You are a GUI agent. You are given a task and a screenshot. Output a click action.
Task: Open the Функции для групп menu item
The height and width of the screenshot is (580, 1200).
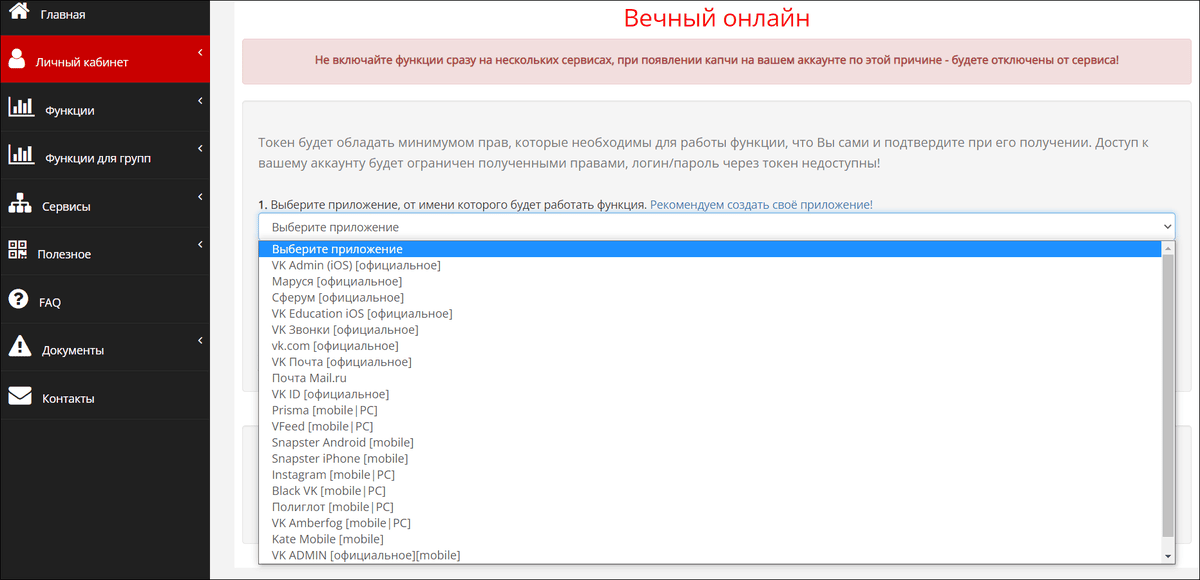(x=105, y=157)
